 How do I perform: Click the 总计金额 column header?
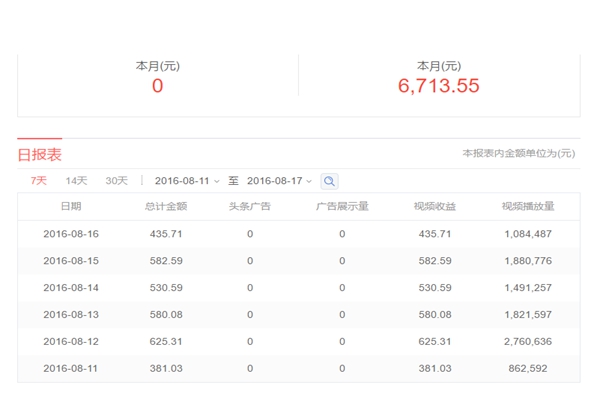[x=166, y=207]
